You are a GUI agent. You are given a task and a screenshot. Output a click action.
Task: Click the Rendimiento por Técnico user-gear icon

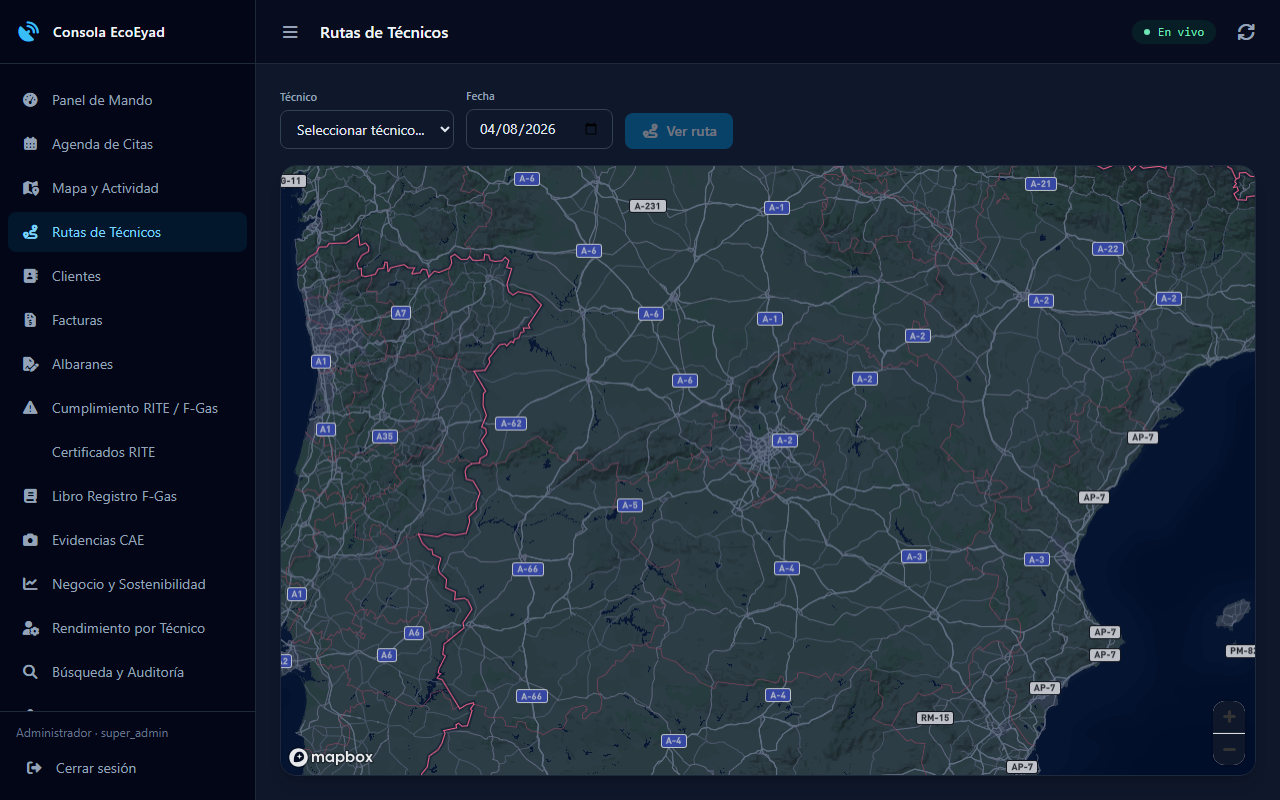[30, 628]
